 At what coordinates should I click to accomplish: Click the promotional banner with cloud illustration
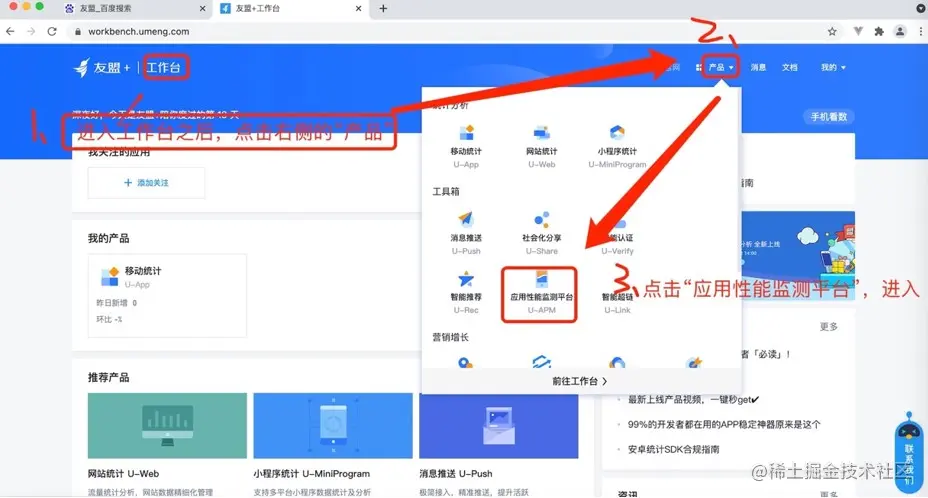[798, 255]
